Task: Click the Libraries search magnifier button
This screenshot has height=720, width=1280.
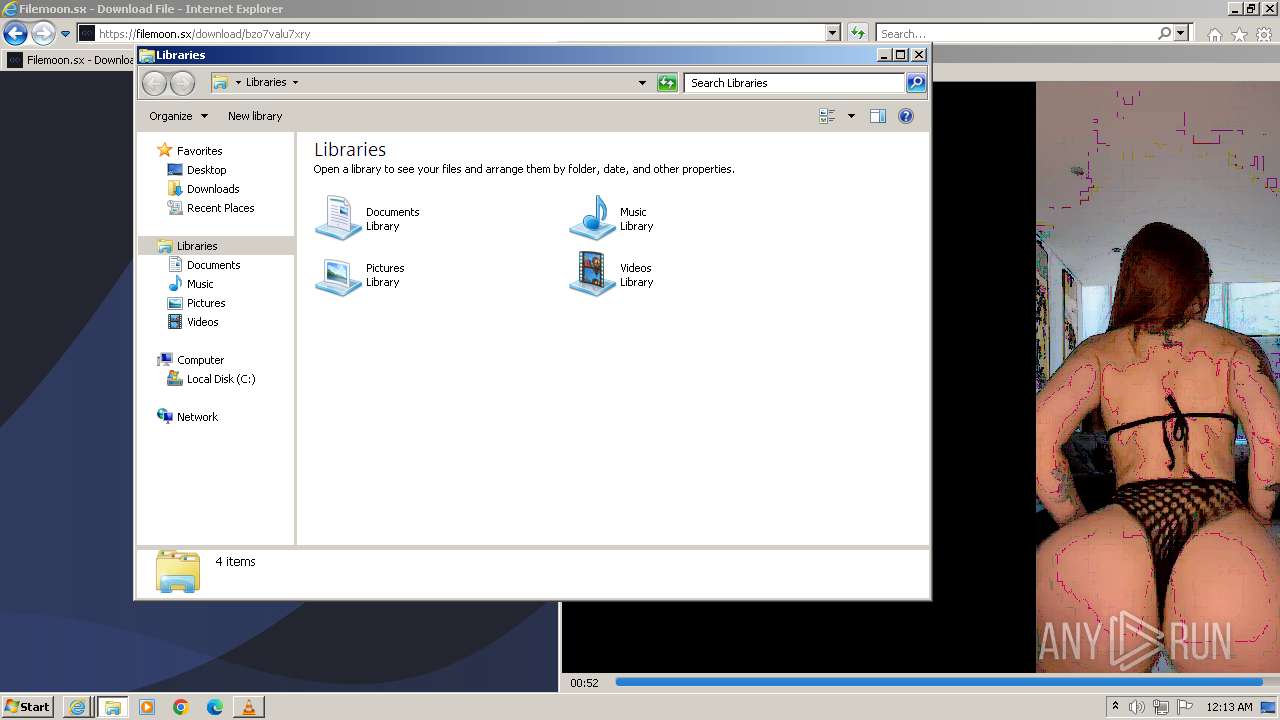Action: tap(916, 83)
